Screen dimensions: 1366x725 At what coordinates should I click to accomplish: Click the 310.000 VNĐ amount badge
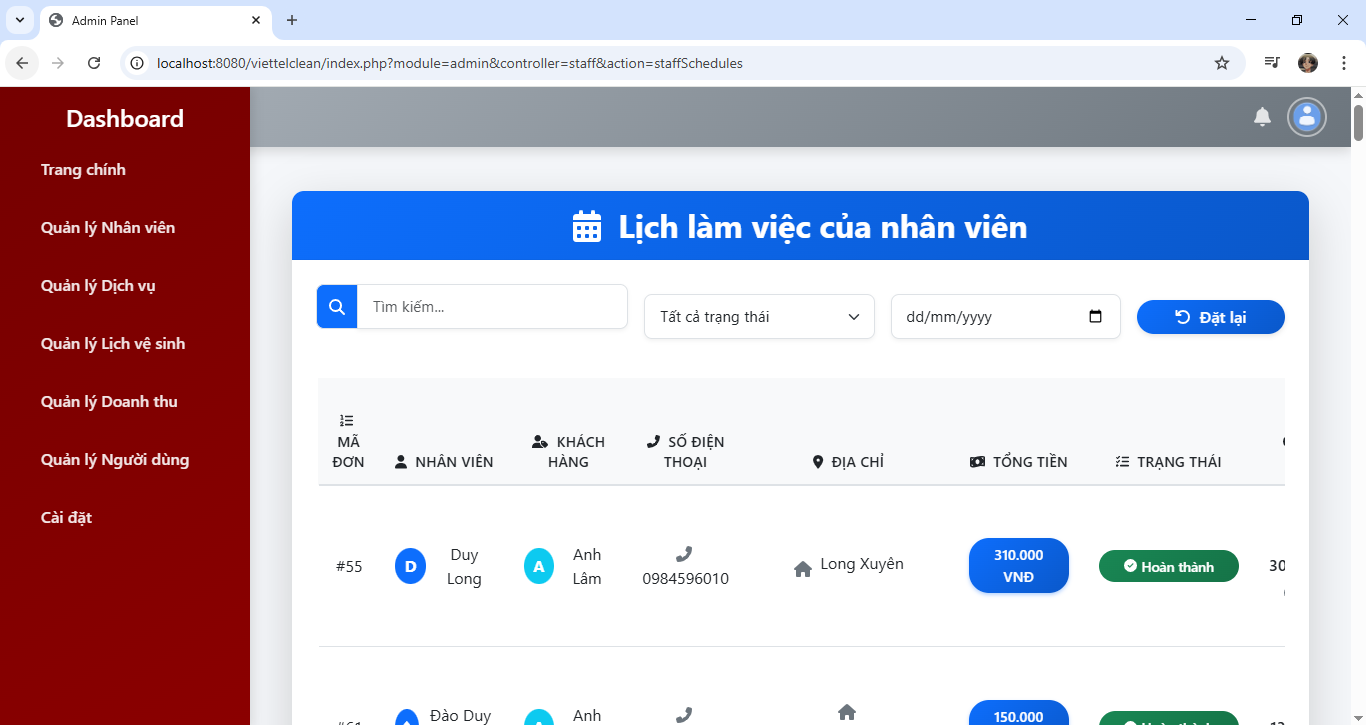click(1018, 566)
